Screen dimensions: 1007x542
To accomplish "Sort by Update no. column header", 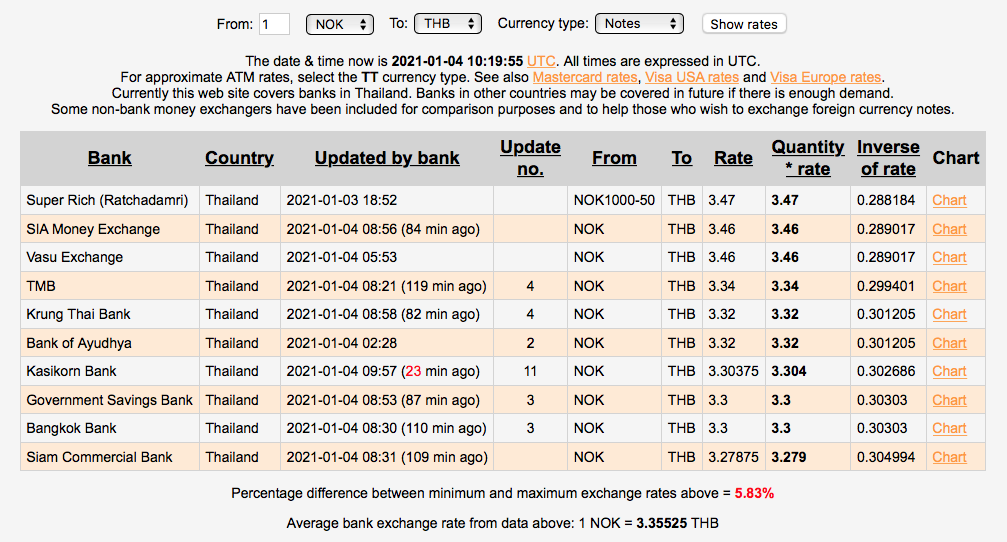I will (x=530, y=158).
